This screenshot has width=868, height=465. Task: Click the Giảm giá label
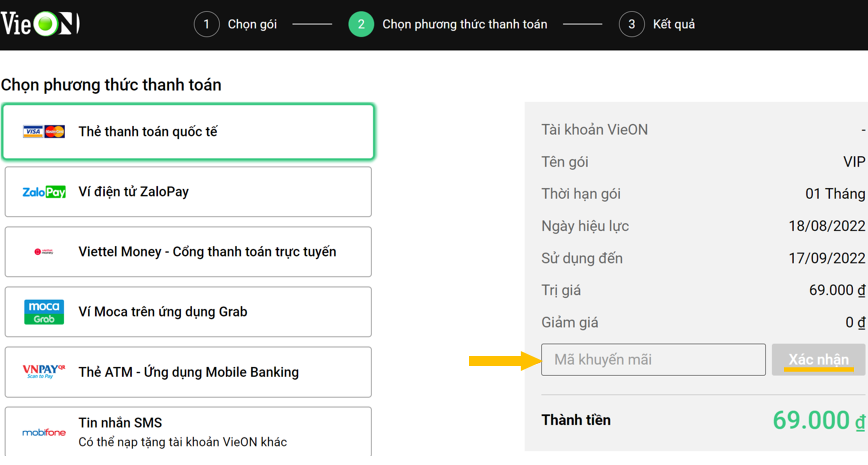click(570, 323)
